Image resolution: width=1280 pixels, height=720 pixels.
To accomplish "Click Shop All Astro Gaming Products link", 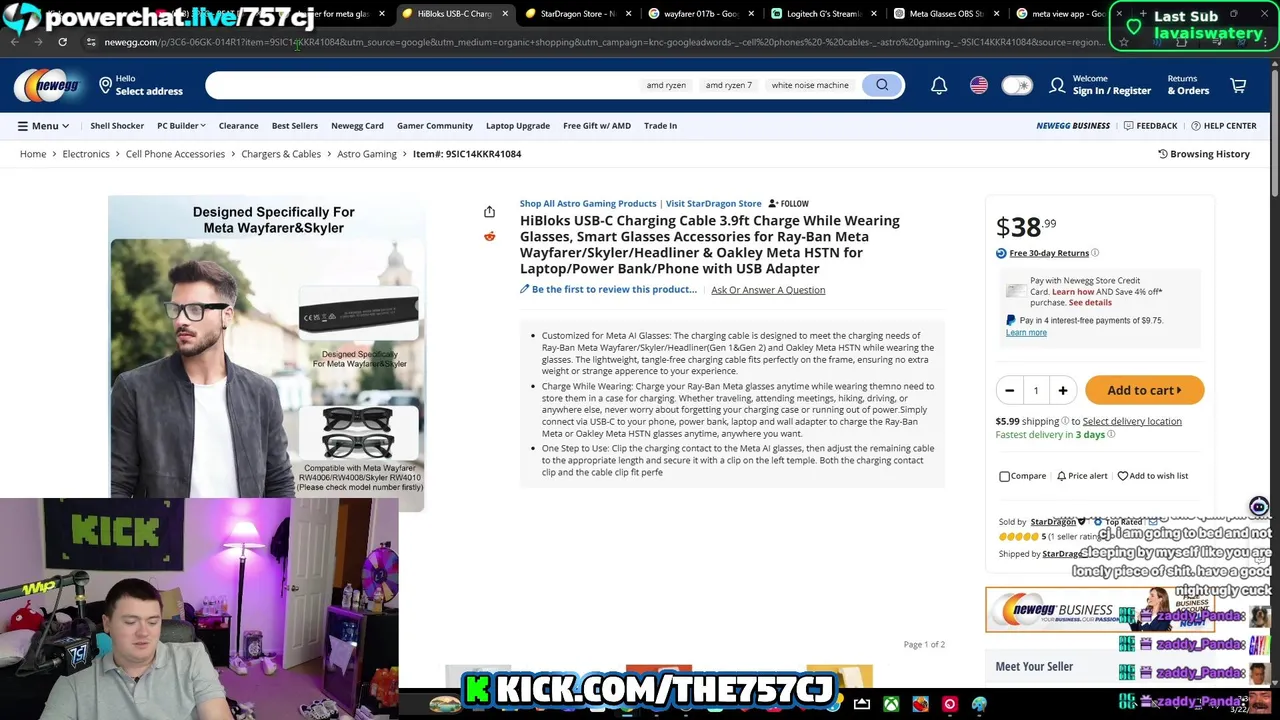I will click(588, 204).
